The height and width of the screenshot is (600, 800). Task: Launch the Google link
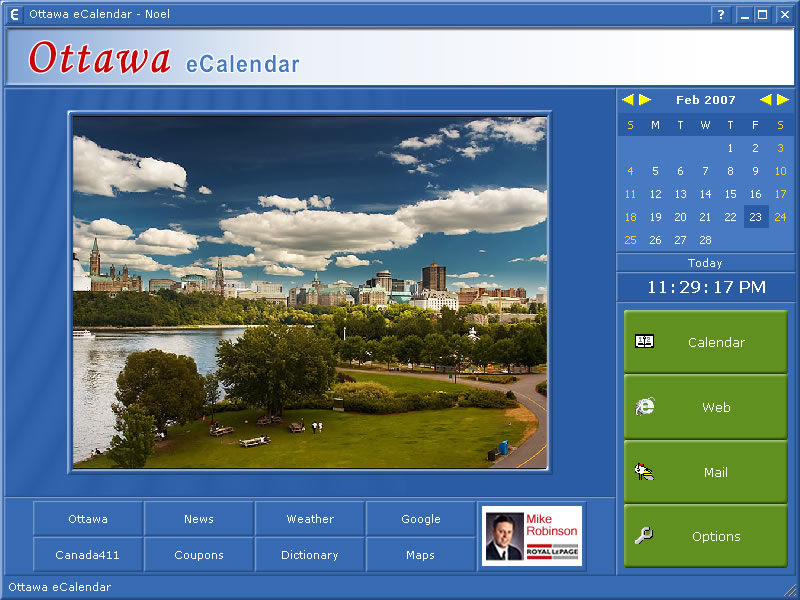pyautogui.click(x=421, y=519)
